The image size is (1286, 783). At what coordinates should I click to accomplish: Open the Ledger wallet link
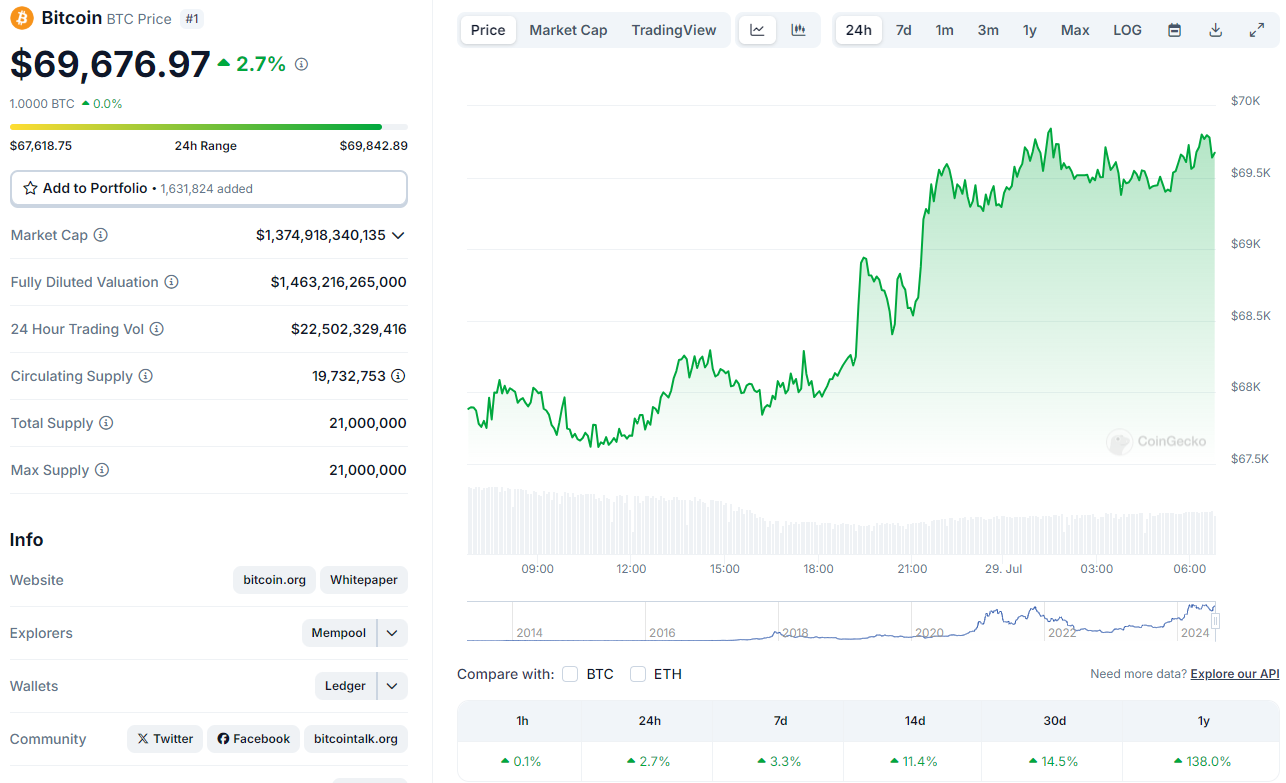tap(345, 686)
